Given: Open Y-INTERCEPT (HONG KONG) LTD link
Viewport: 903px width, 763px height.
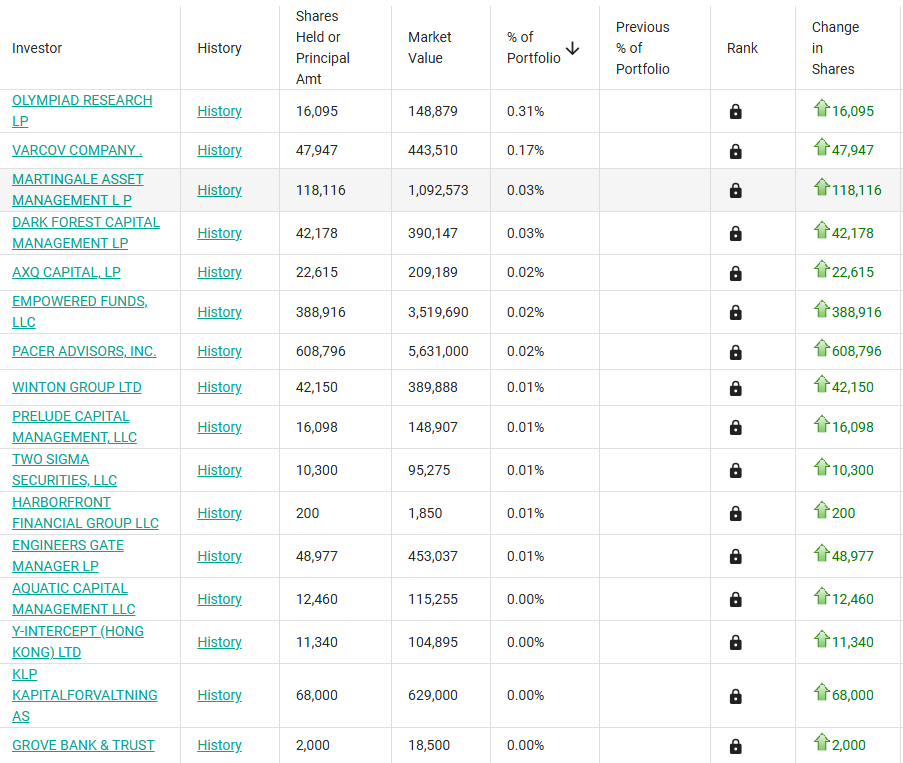Looking at the screenshot, I should (x=78, y=641).
